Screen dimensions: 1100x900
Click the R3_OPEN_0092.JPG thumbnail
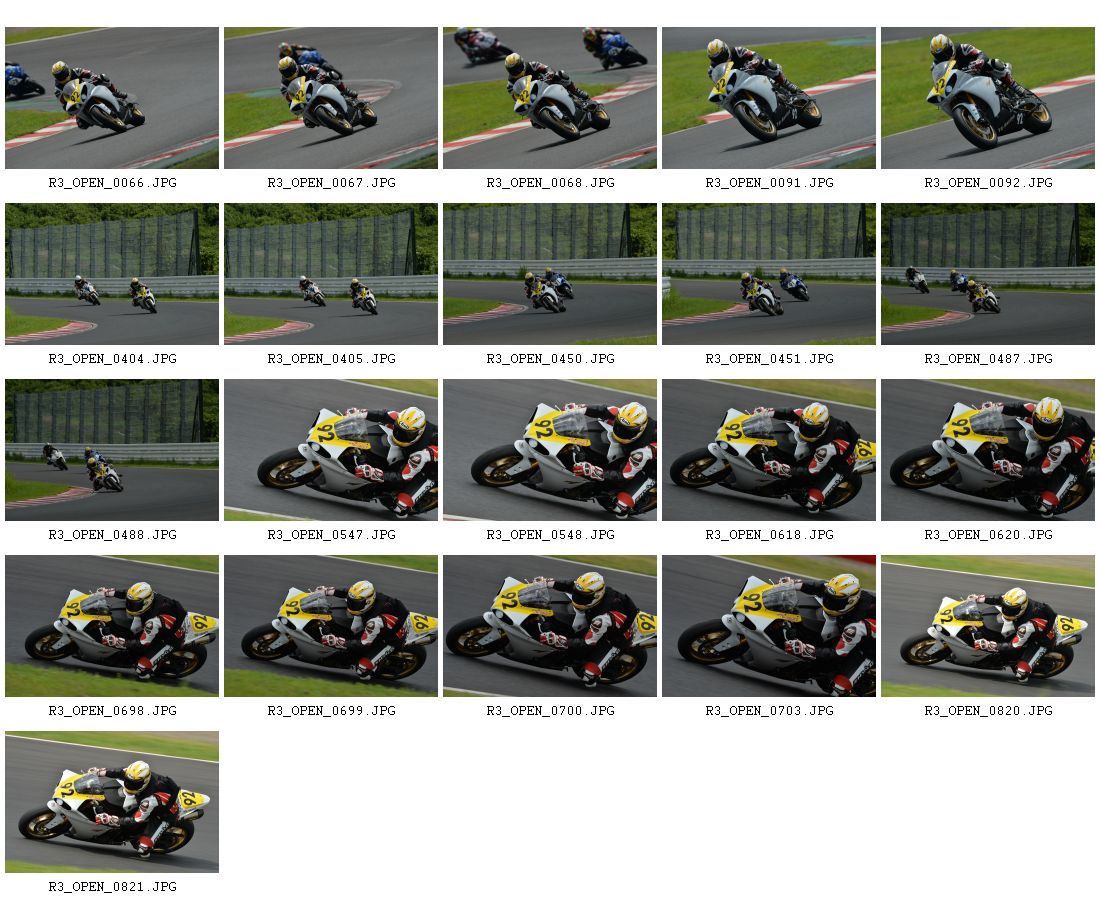click(x=988, y=98)
